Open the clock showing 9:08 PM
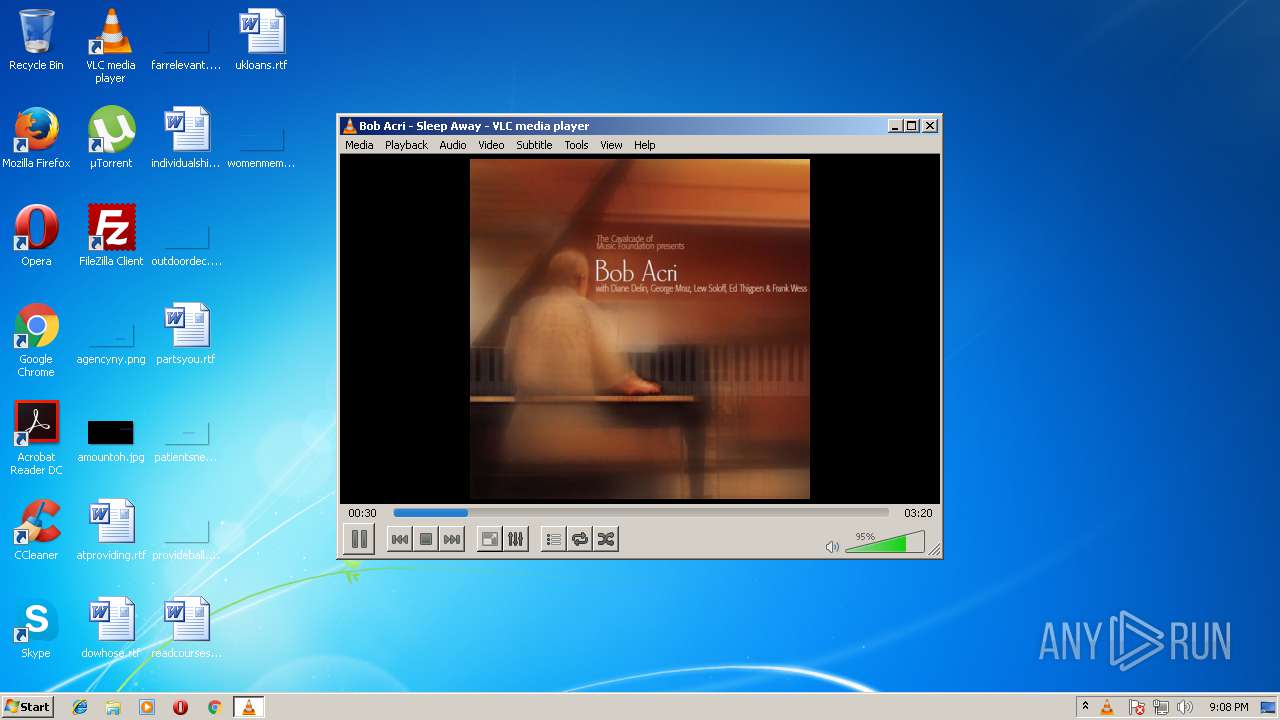Screen dimensions: 1280x720 click(1228, 707)
